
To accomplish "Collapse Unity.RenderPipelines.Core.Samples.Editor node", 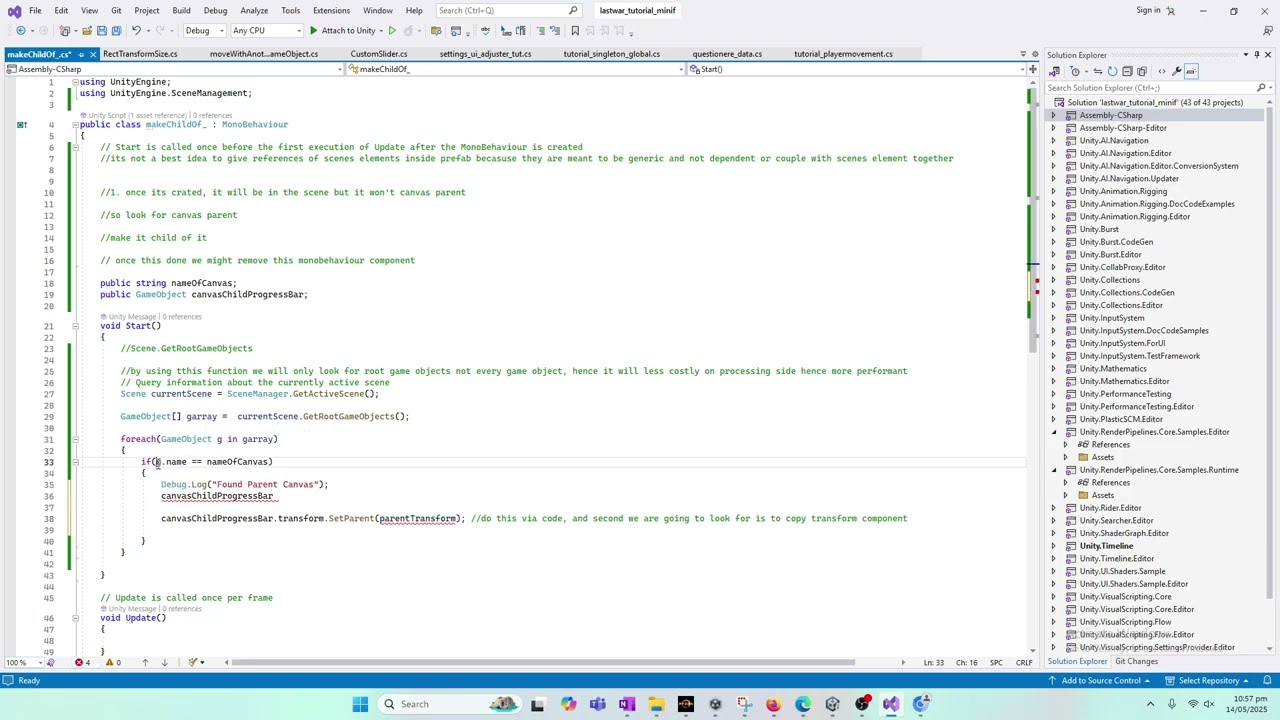I will 1053,432.
